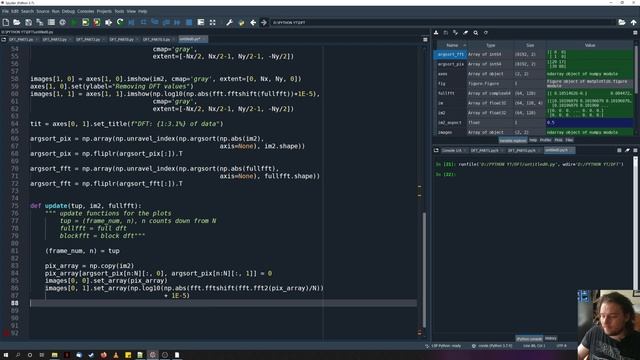Image resolution: width=640 pixels, height=360 pixels.
Task: Select the active untitled editor tab
Action: pyautogui.click(x=192, y=39)
